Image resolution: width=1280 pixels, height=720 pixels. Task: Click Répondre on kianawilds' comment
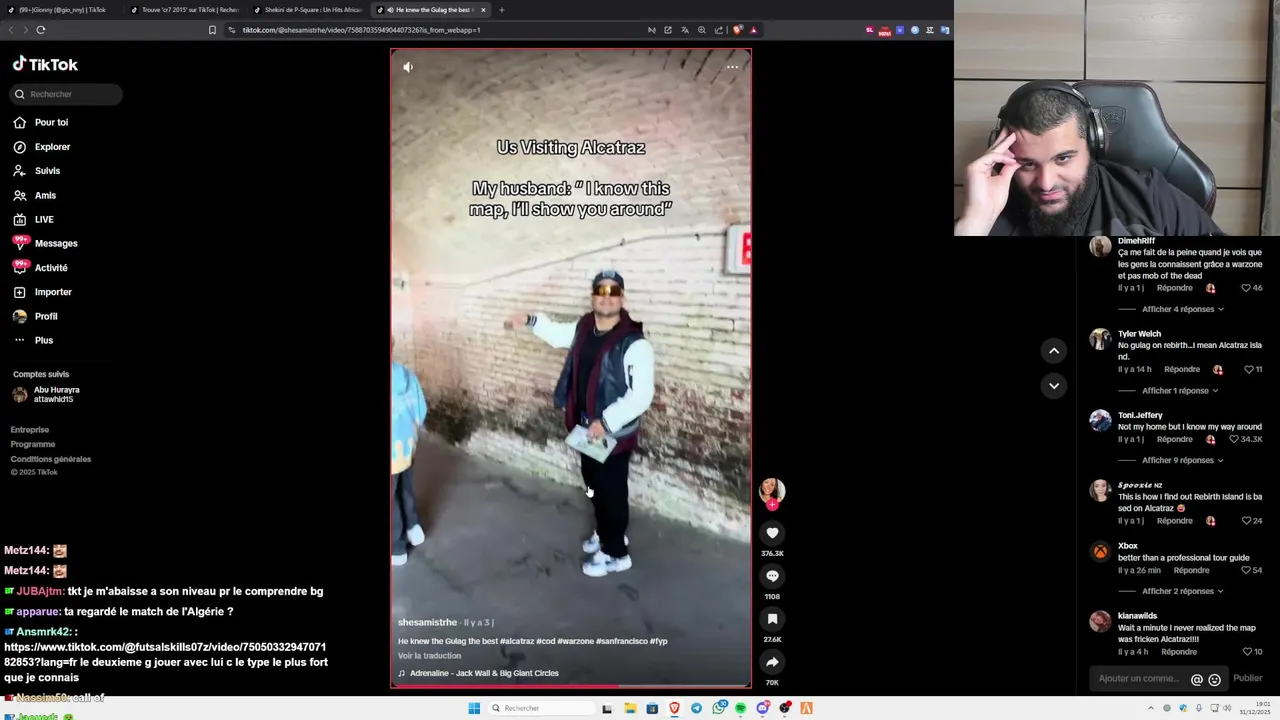point(1179,652)
